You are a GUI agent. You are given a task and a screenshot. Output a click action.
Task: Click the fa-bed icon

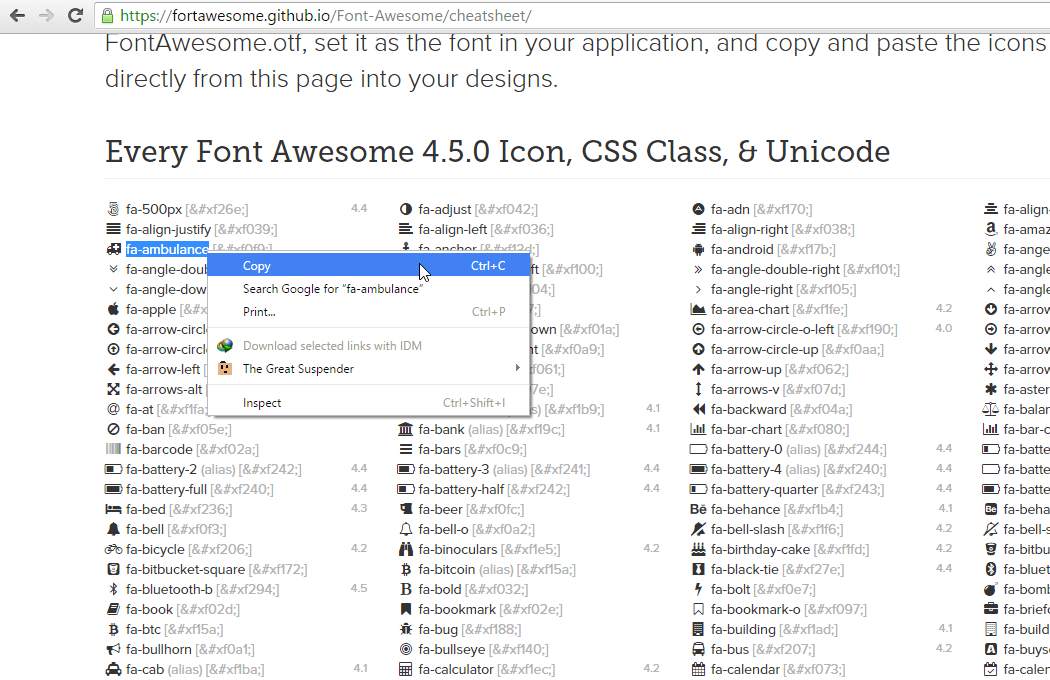click(x=113, y=509)
